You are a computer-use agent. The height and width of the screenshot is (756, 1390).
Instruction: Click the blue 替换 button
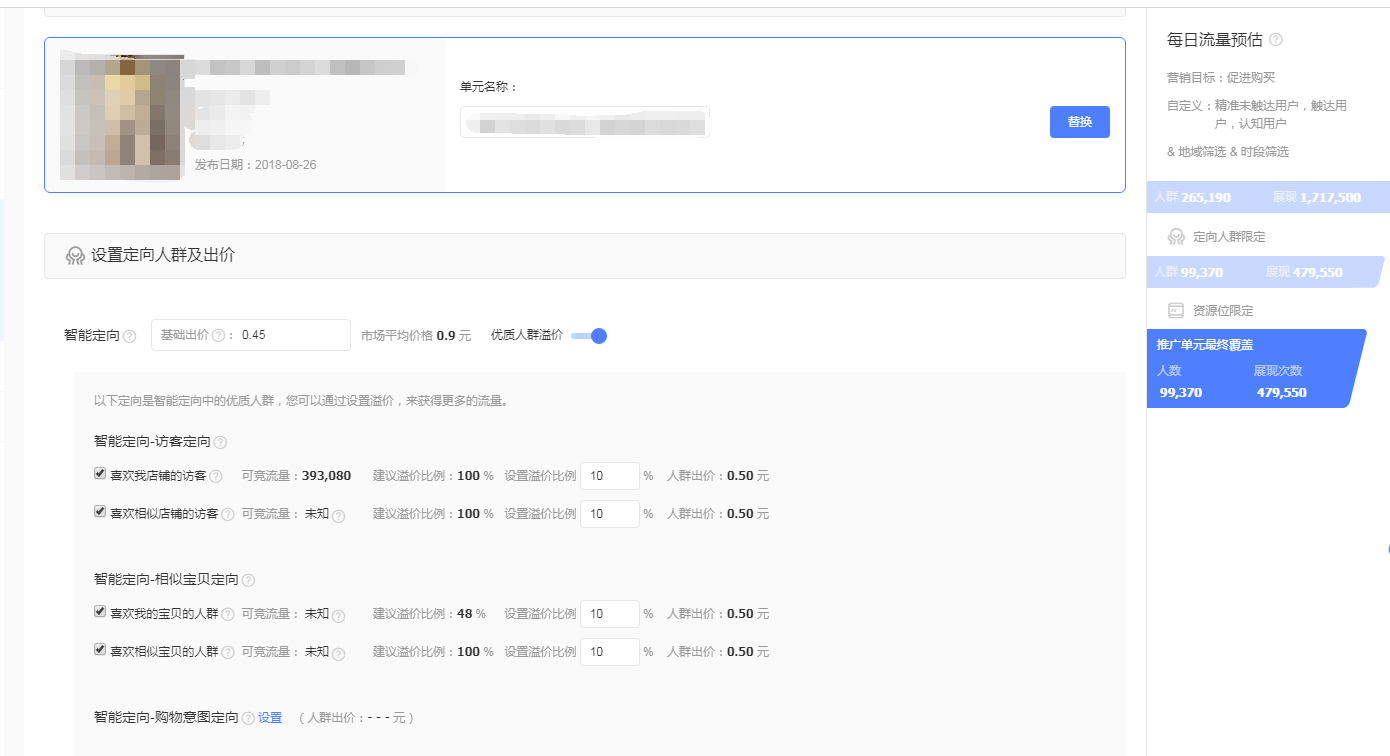[1079, 122]
